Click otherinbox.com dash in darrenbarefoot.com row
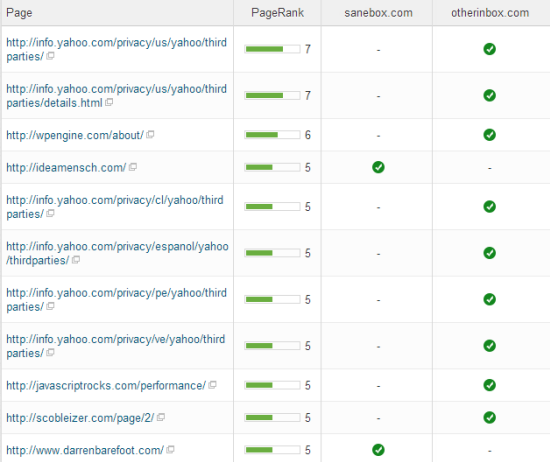The image size is (550, 462). 489,451
